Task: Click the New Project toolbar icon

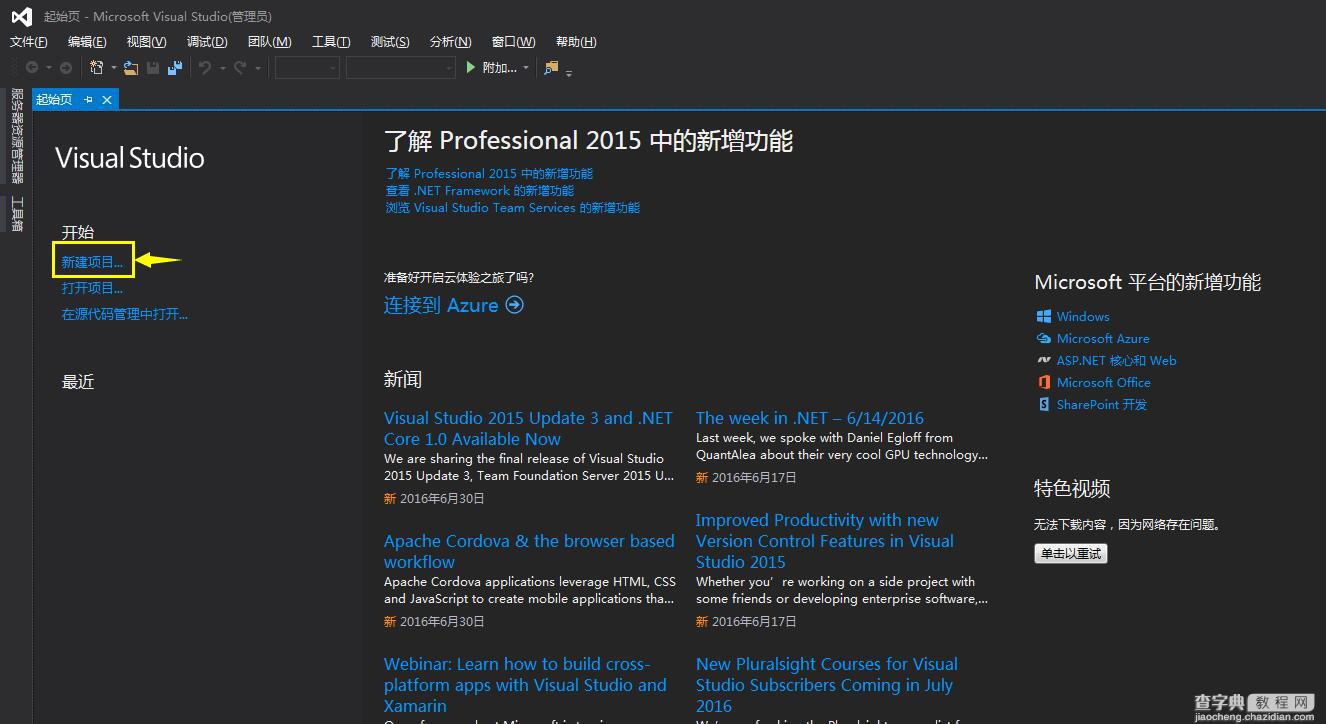Action: pyautogui.click(x=97, y=68)
